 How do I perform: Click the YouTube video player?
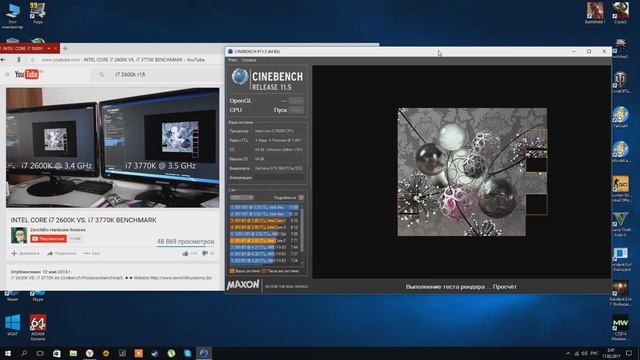113,148
